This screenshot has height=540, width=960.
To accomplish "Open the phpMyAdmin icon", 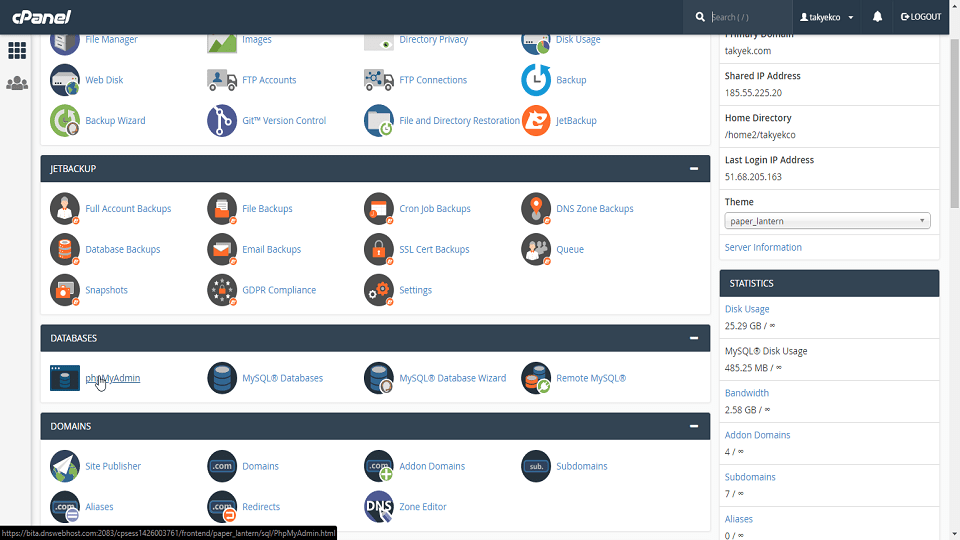I will tap(65, 378).
